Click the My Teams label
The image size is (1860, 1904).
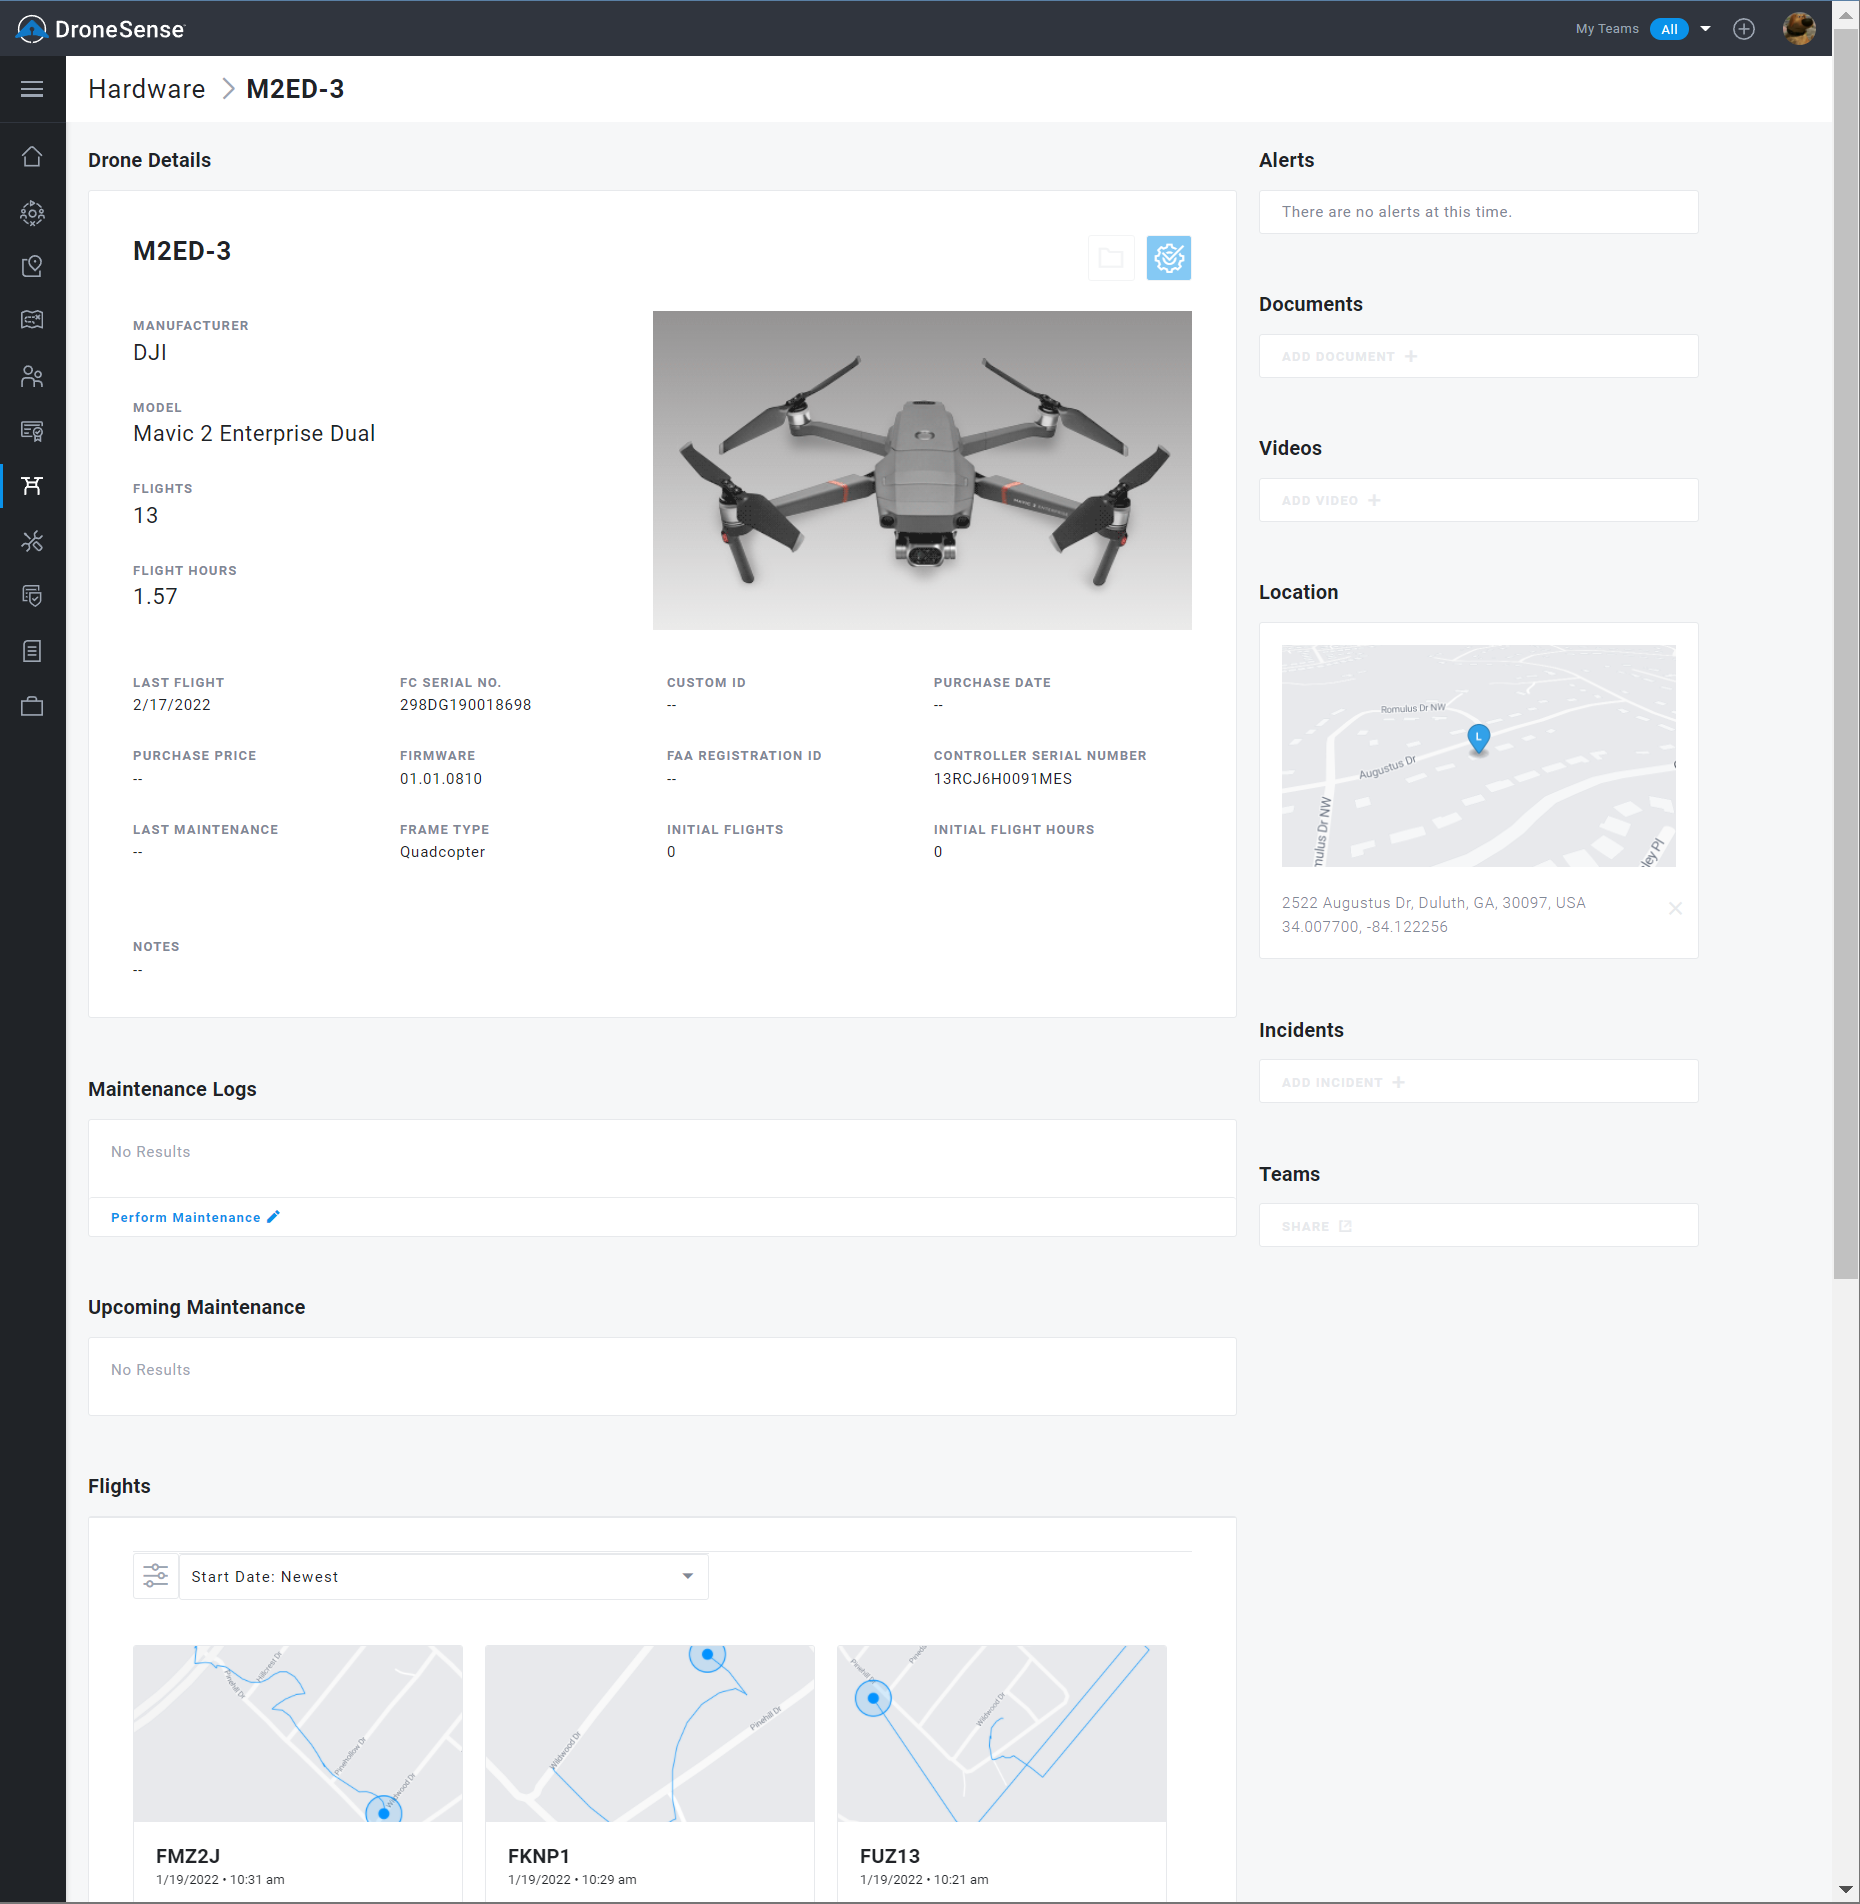click(1607, 29)
